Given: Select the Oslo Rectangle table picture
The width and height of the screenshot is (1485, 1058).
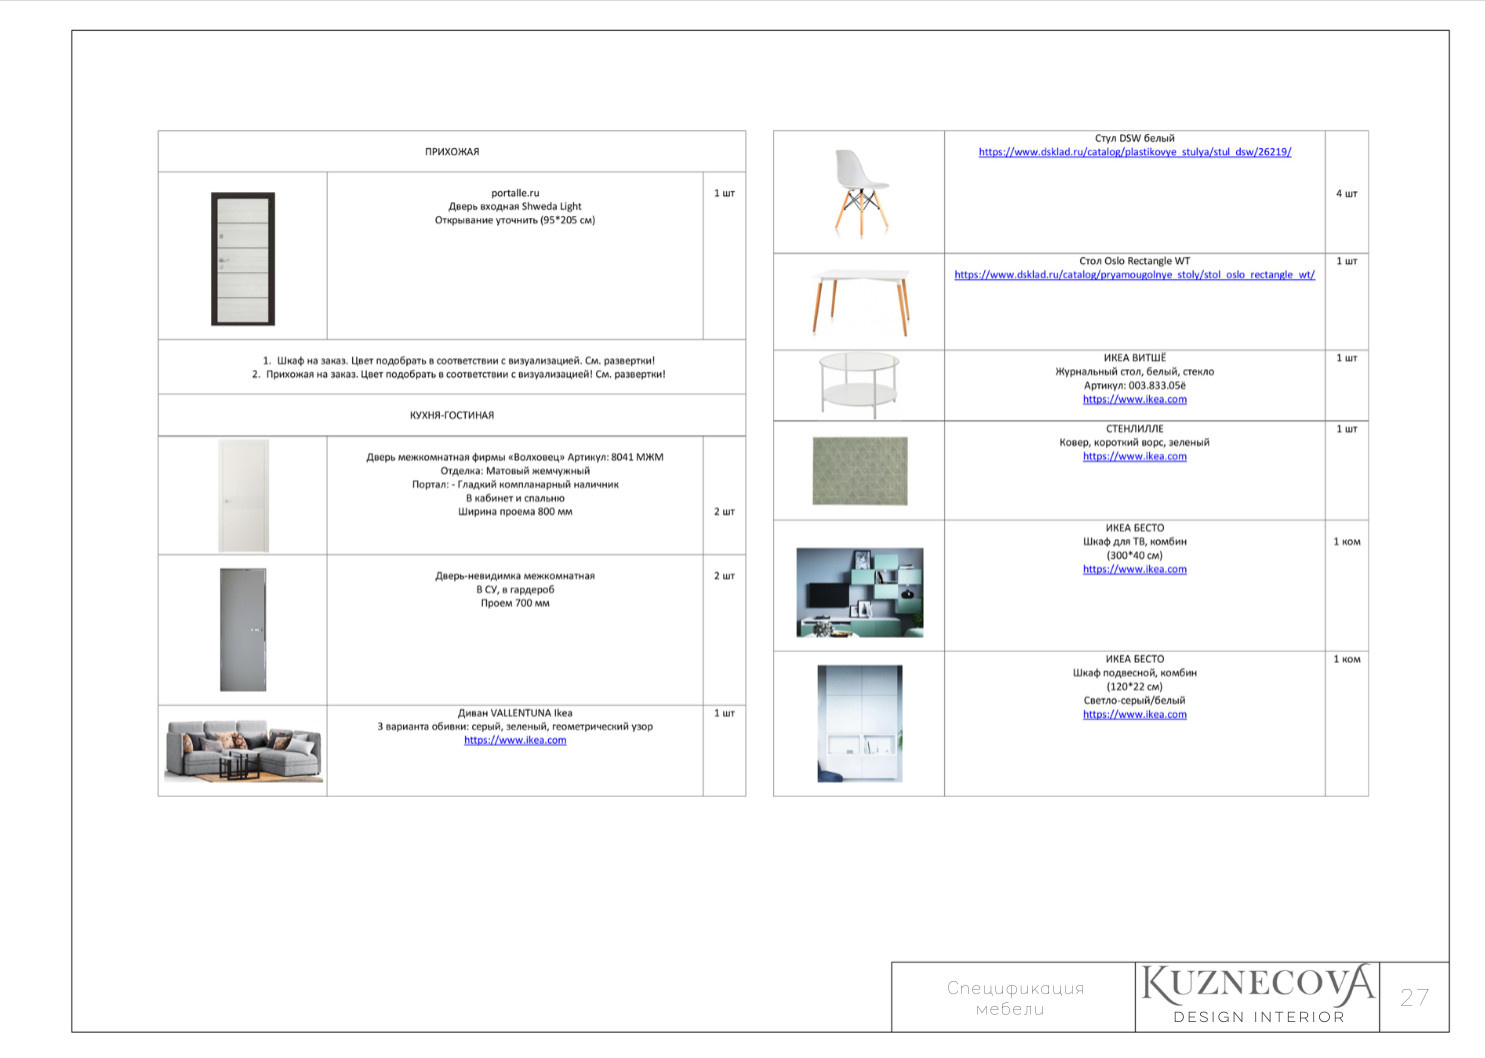Looking at the screenshot, I should [x=861, y=301].
